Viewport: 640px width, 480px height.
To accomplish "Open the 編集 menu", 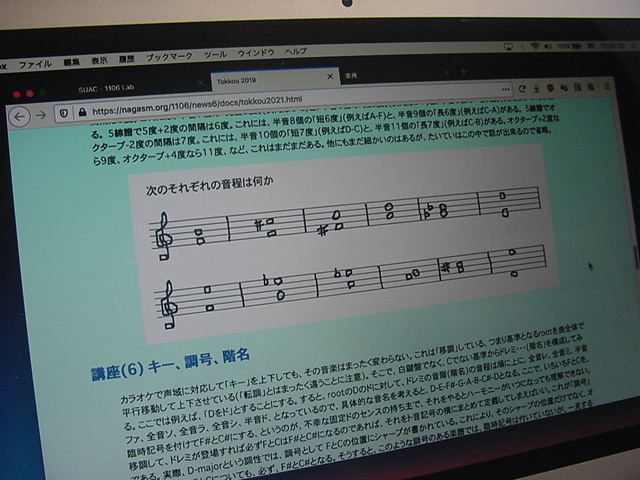I will (71, 62).
